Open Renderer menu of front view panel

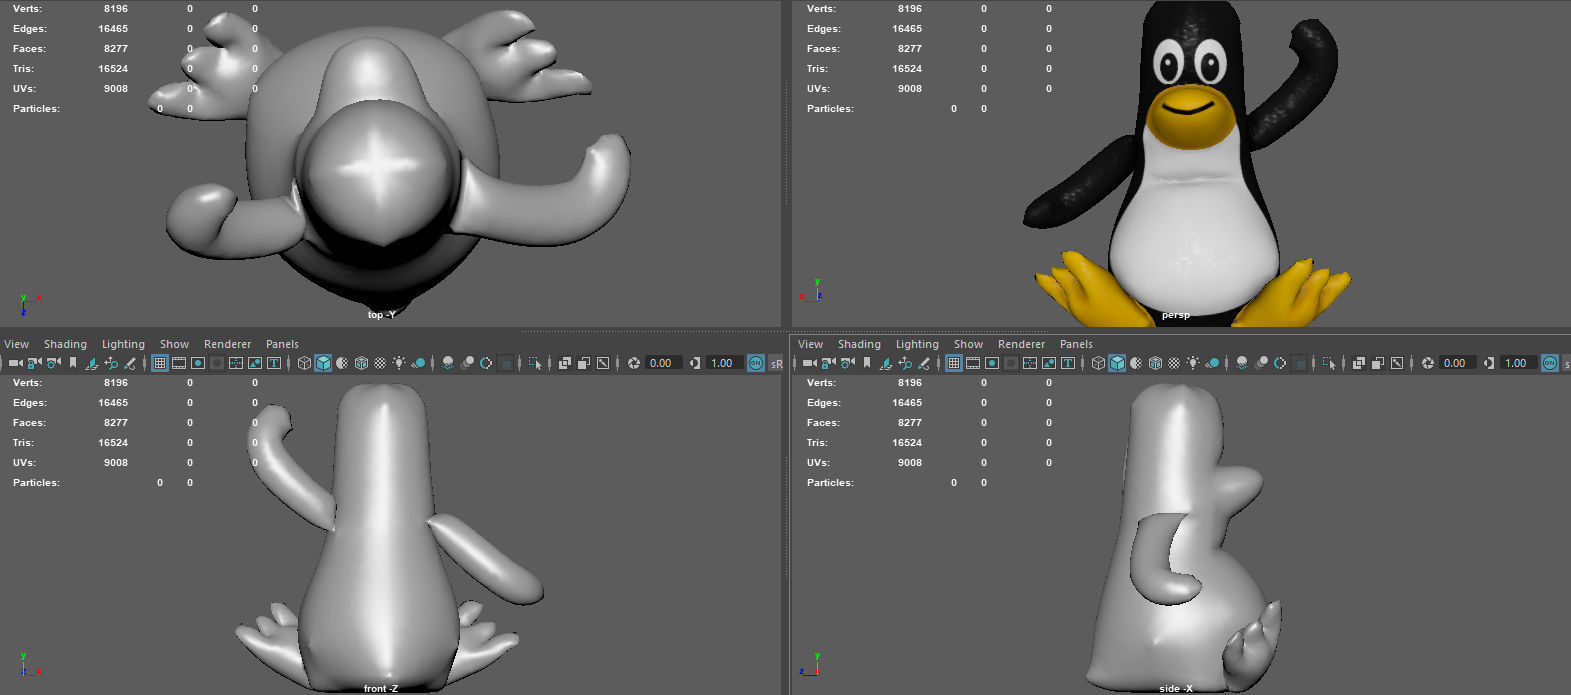(x=228, y=344)
